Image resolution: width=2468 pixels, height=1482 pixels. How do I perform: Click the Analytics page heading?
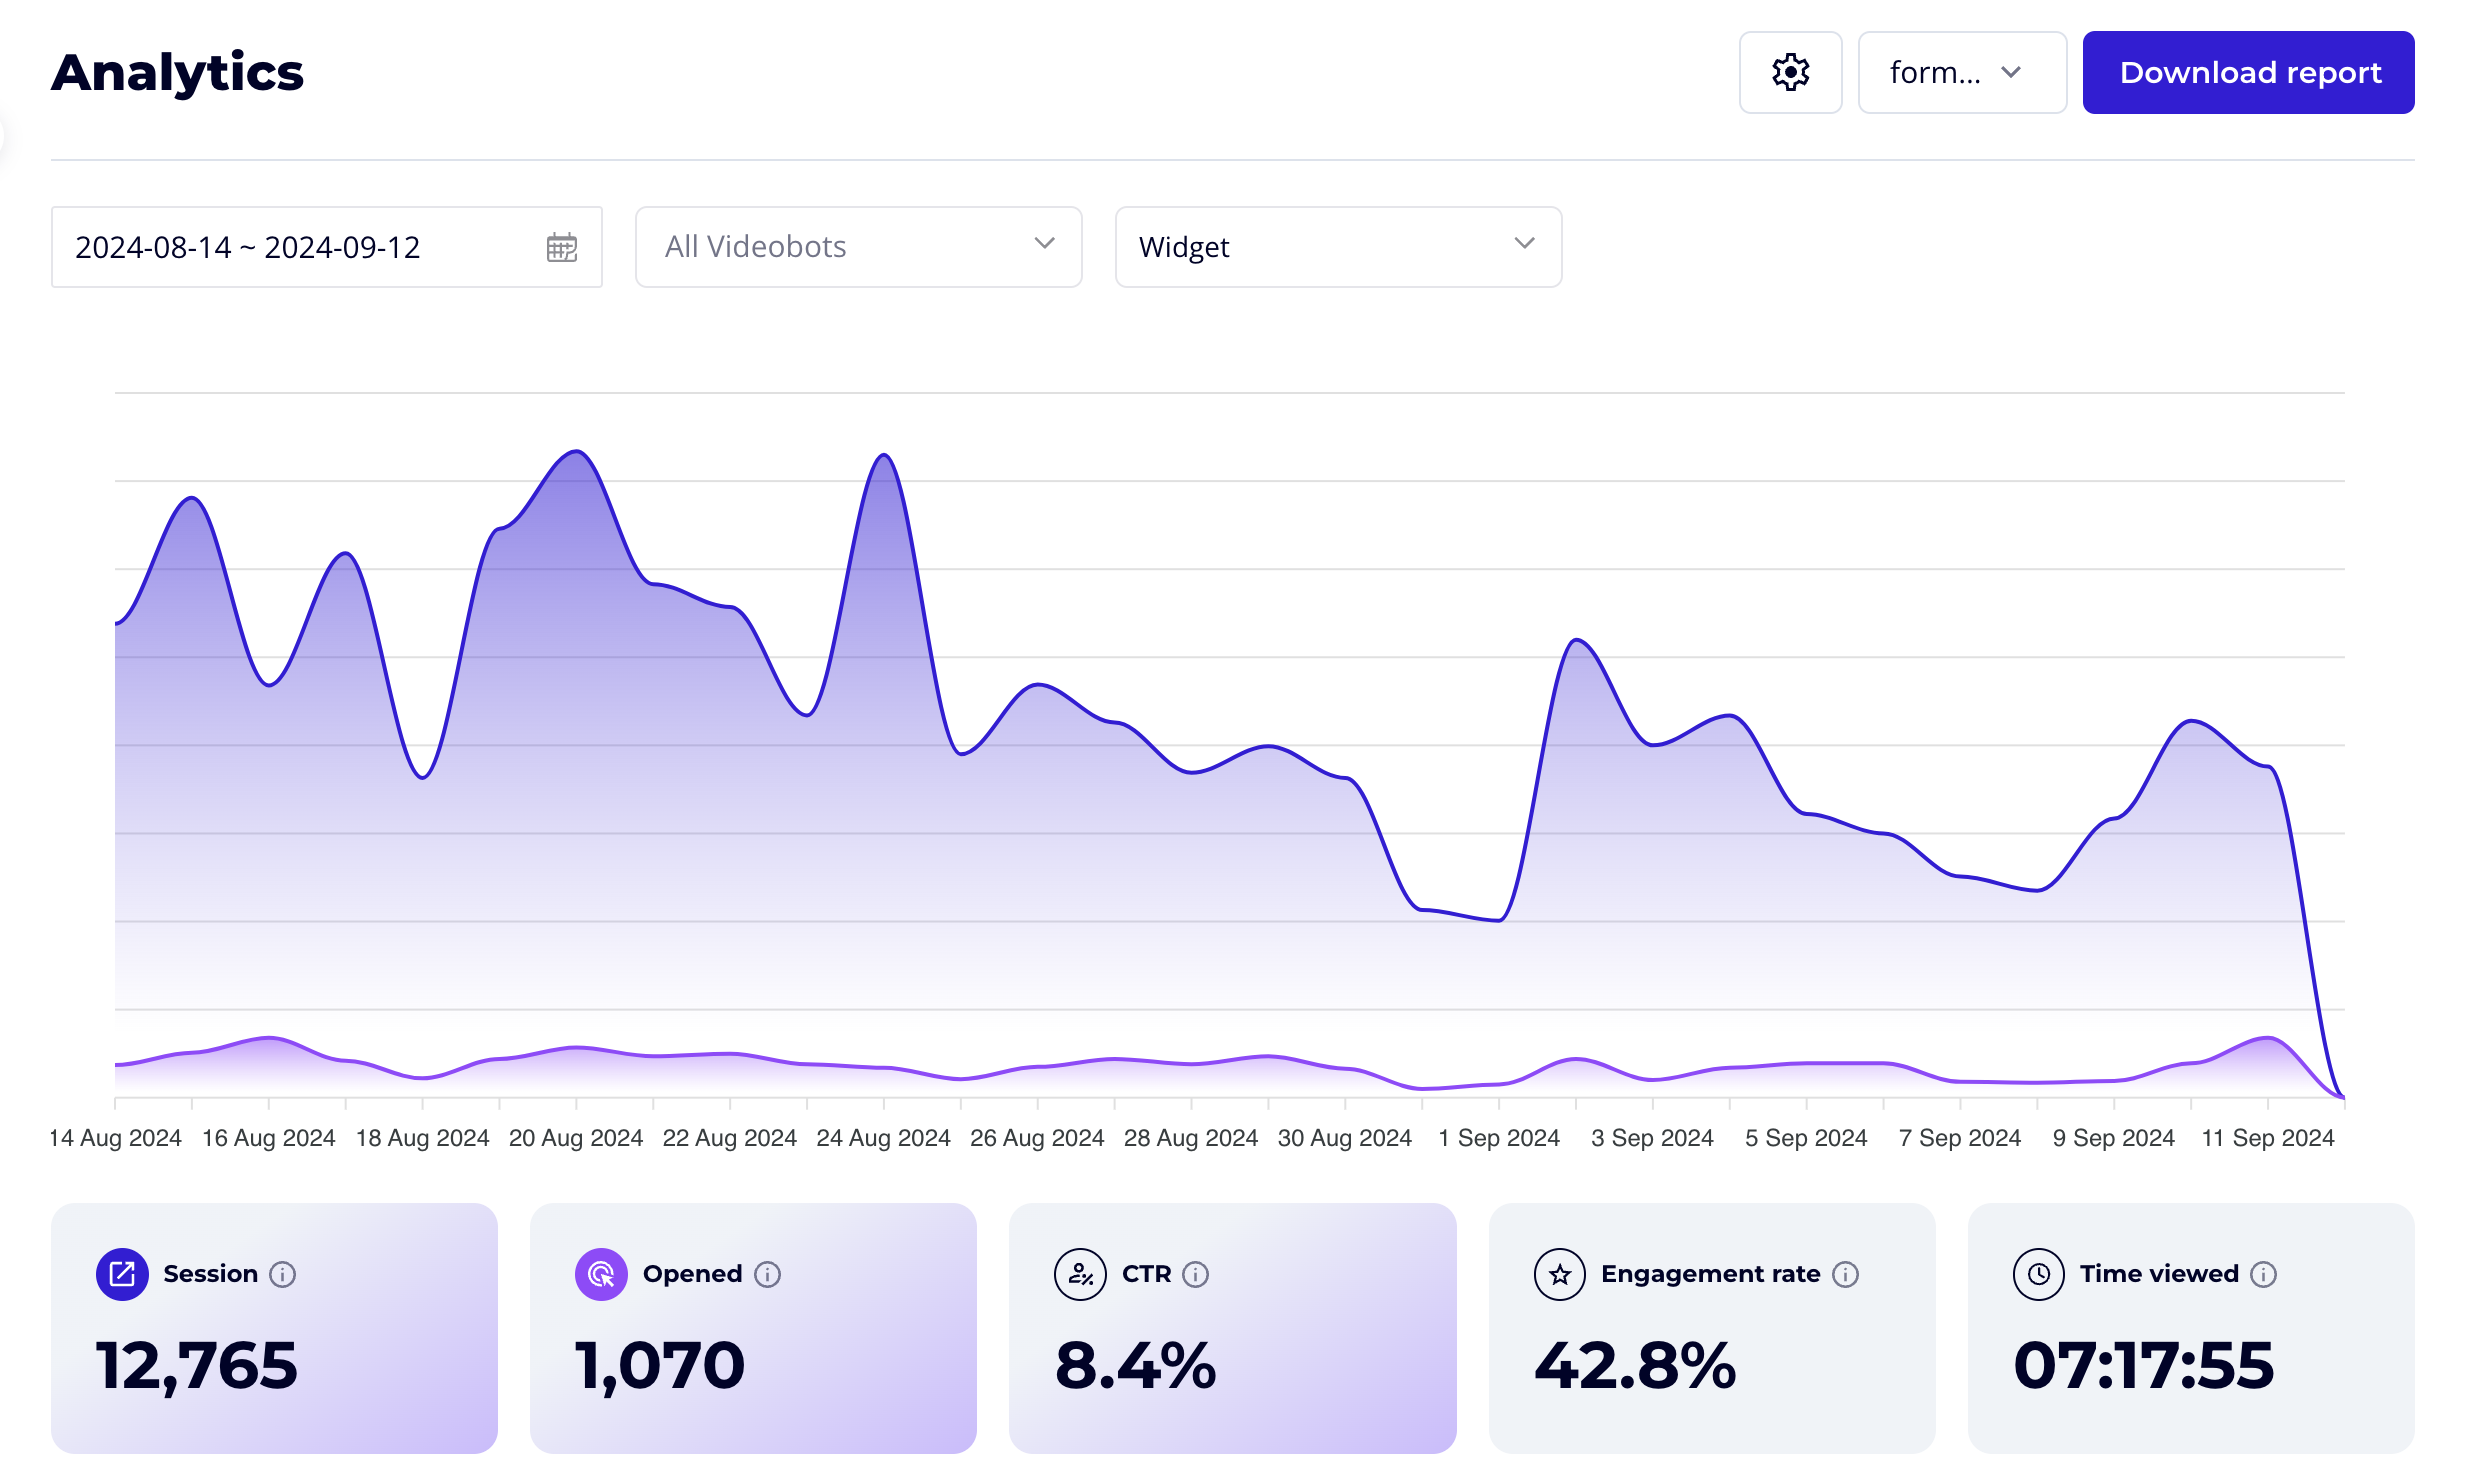click(177, 70)
